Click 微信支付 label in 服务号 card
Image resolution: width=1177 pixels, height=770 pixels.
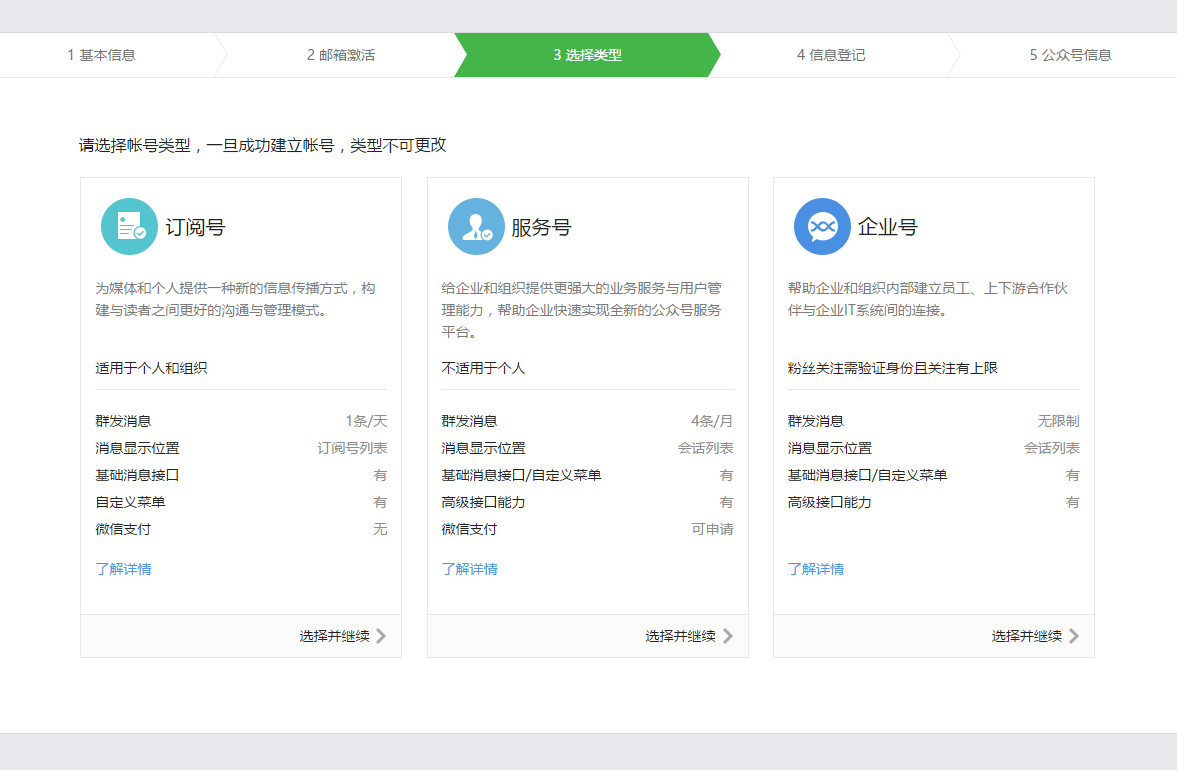click(x=469, y=529)
